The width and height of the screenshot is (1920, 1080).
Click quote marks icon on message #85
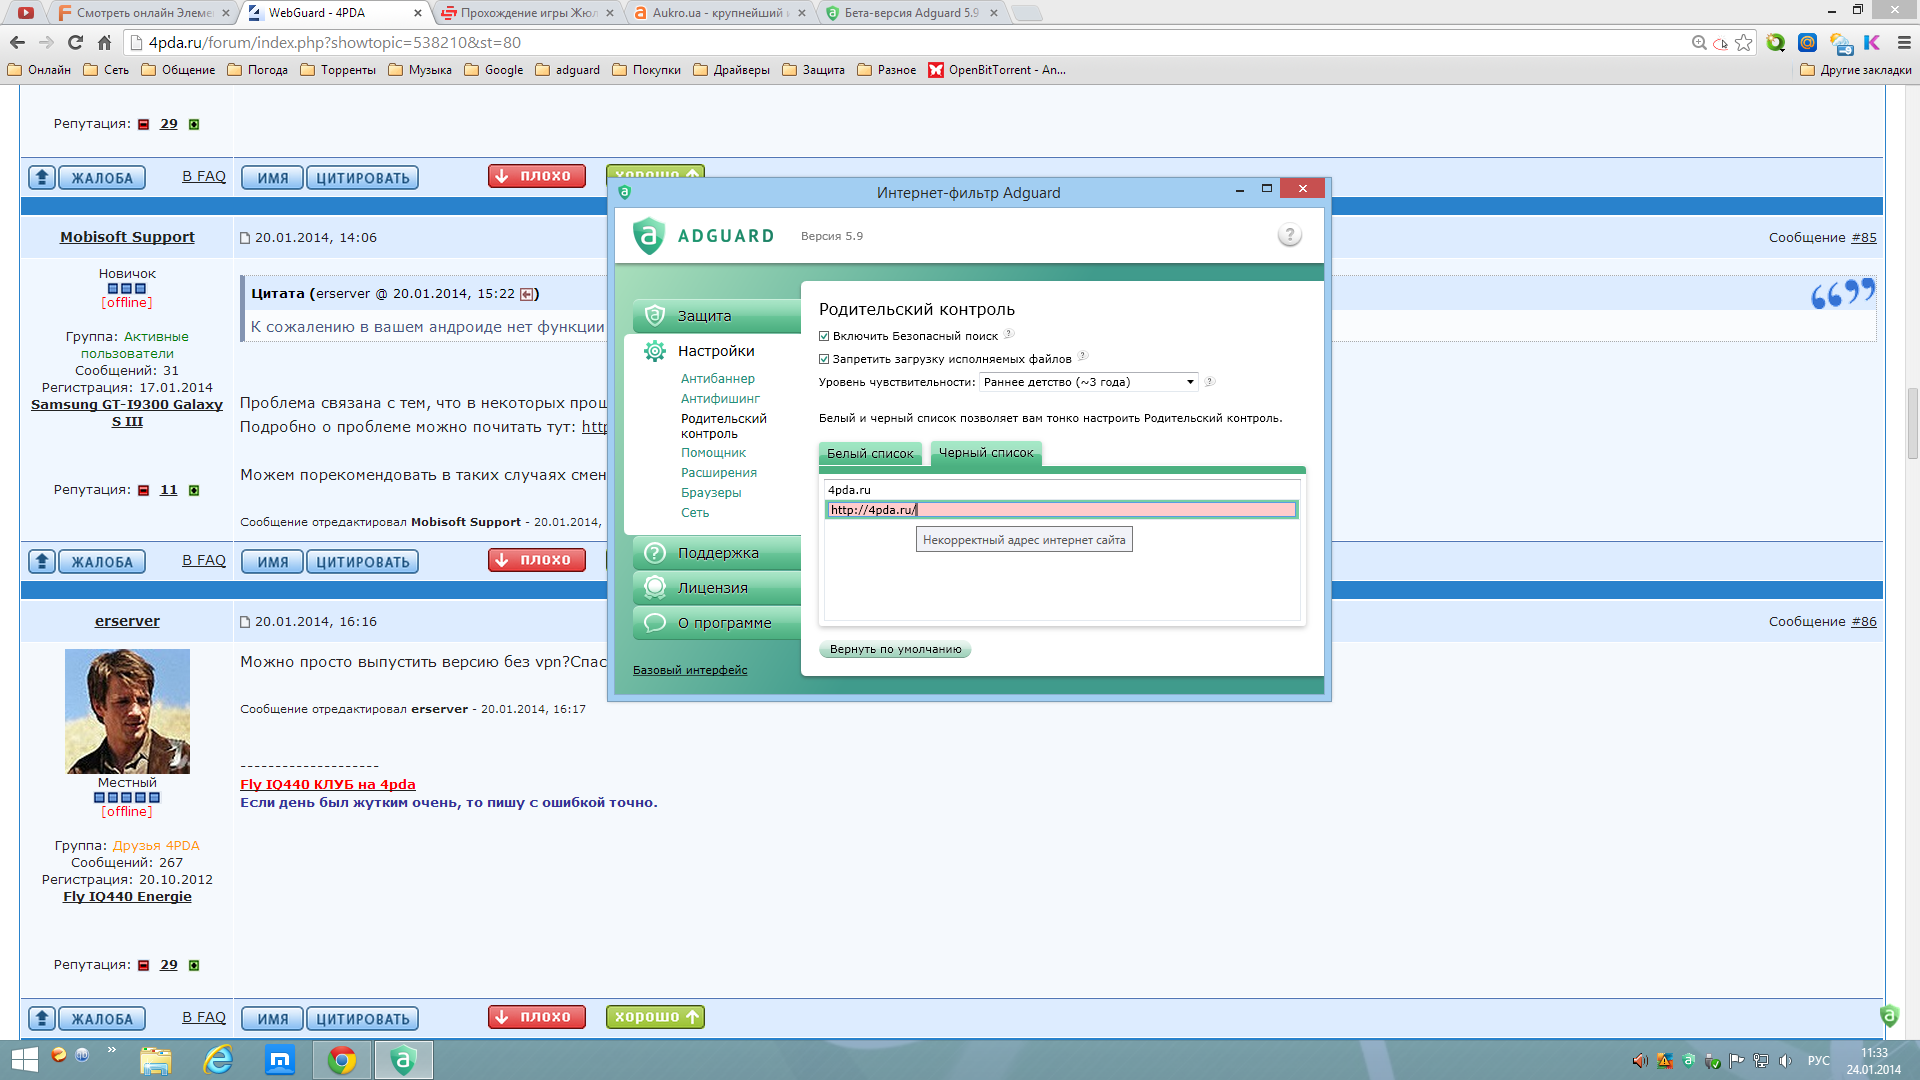[x=1842, y=293]
